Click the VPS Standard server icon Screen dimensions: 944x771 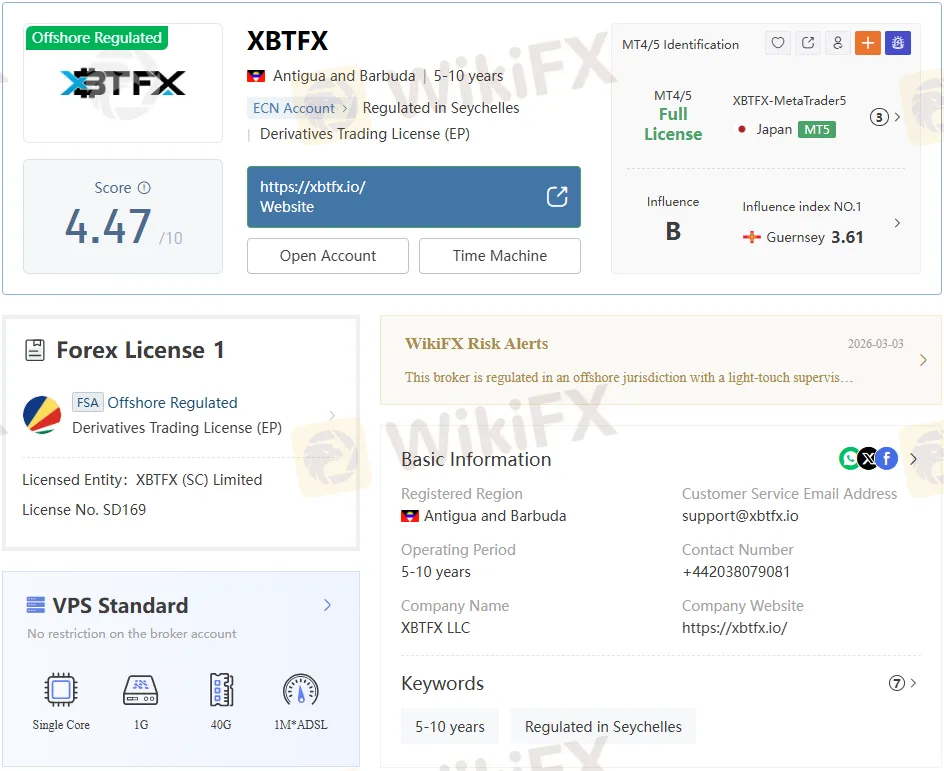tap(36, 605)
